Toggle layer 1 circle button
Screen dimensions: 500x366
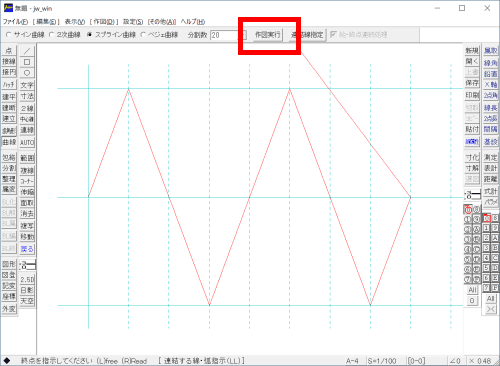[468, 220]
